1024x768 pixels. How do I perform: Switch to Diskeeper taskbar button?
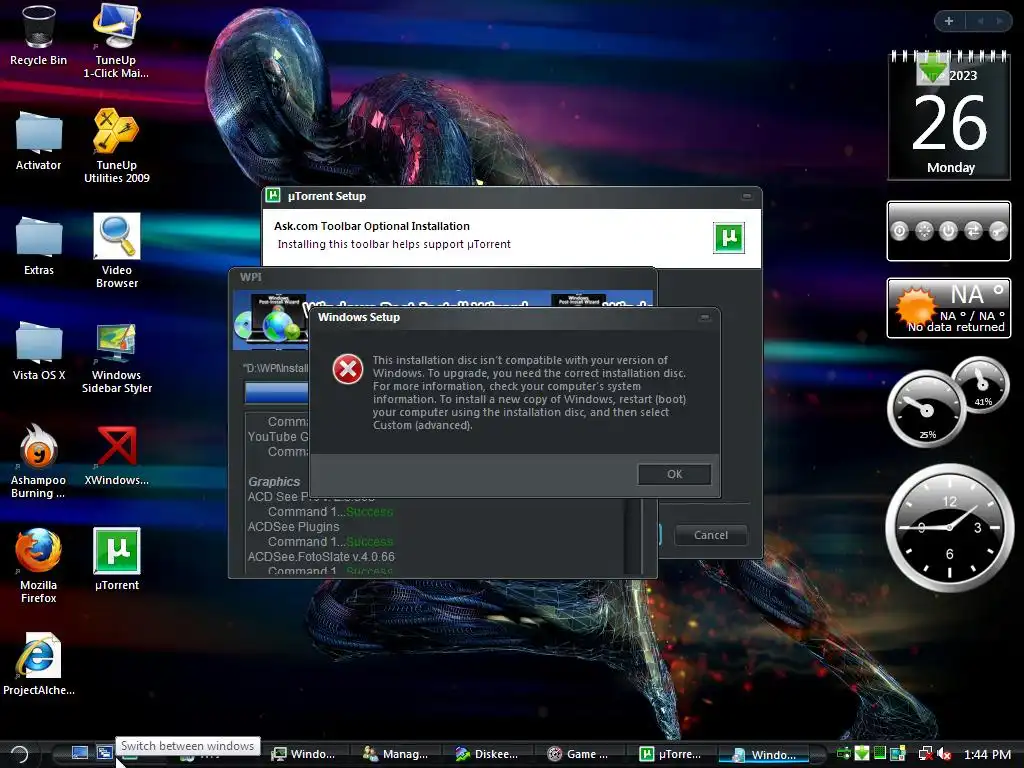coord(487,754)
